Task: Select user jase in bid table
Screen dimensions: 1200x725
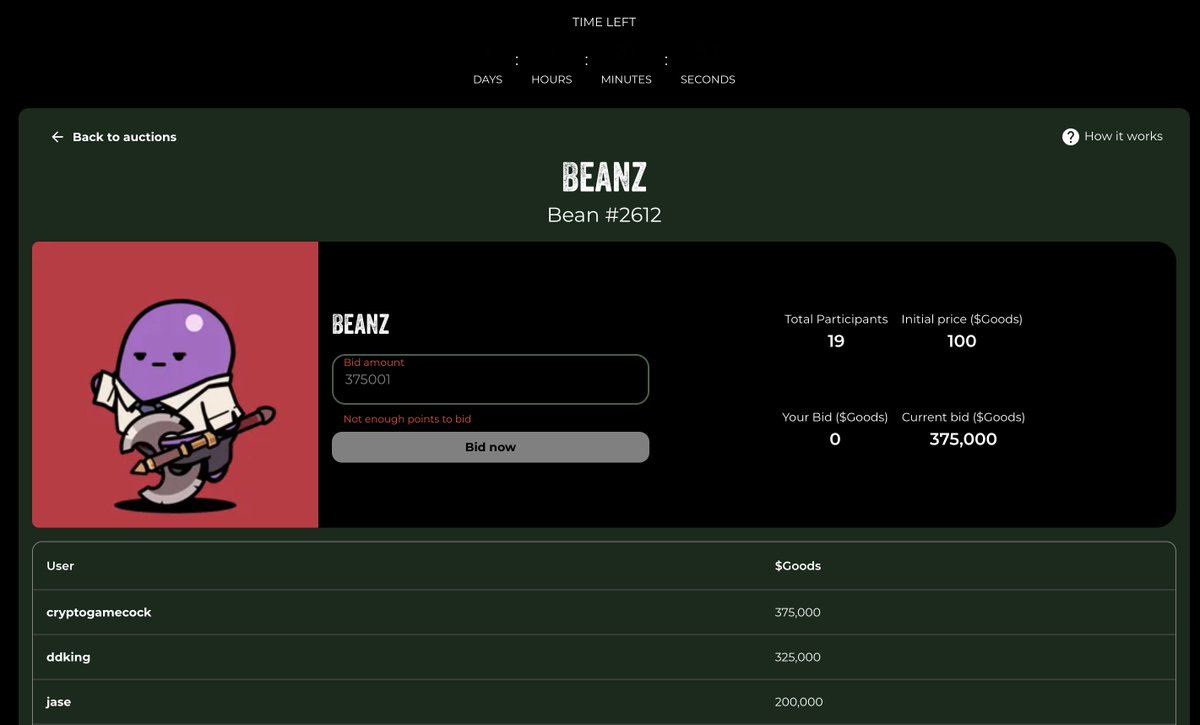Action: (x=59, y=702)
